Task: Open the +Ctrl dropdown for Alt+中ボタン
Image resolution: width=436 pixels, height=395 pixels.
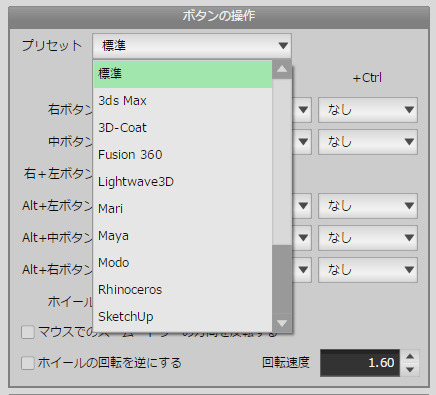Action: tap(368, 238)
